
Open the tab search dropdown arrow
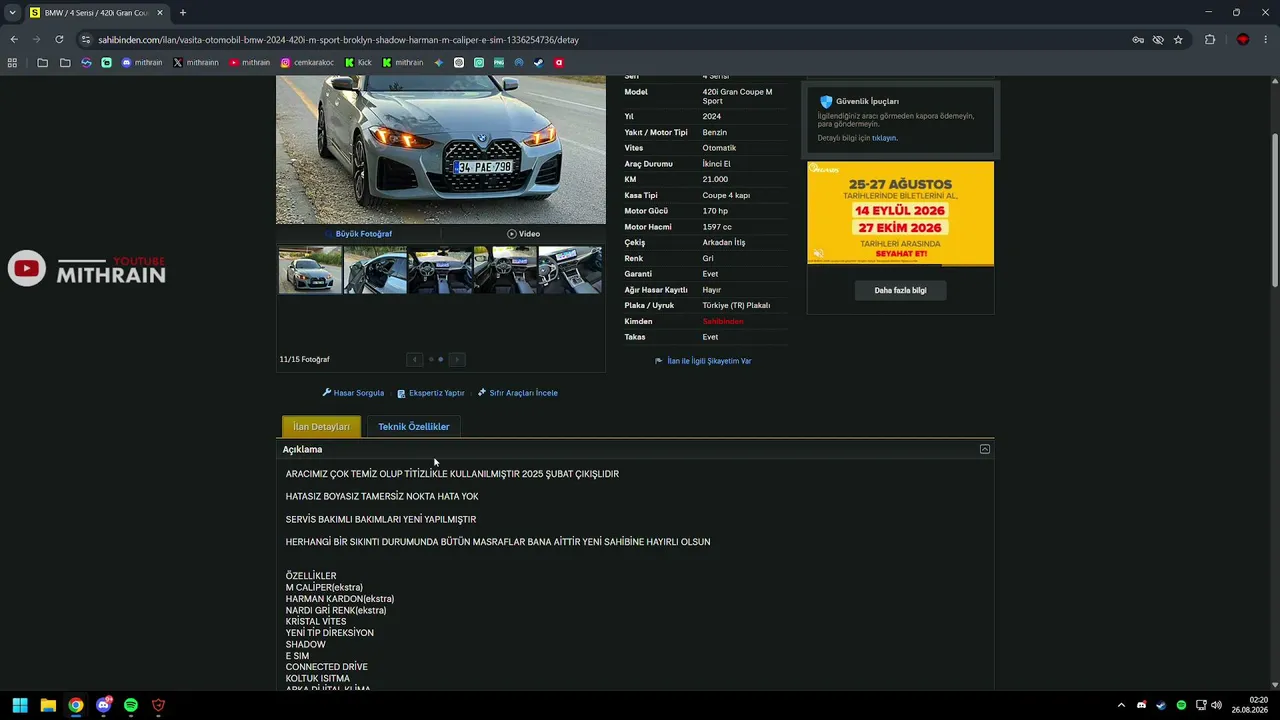click(x=12, y=13)
